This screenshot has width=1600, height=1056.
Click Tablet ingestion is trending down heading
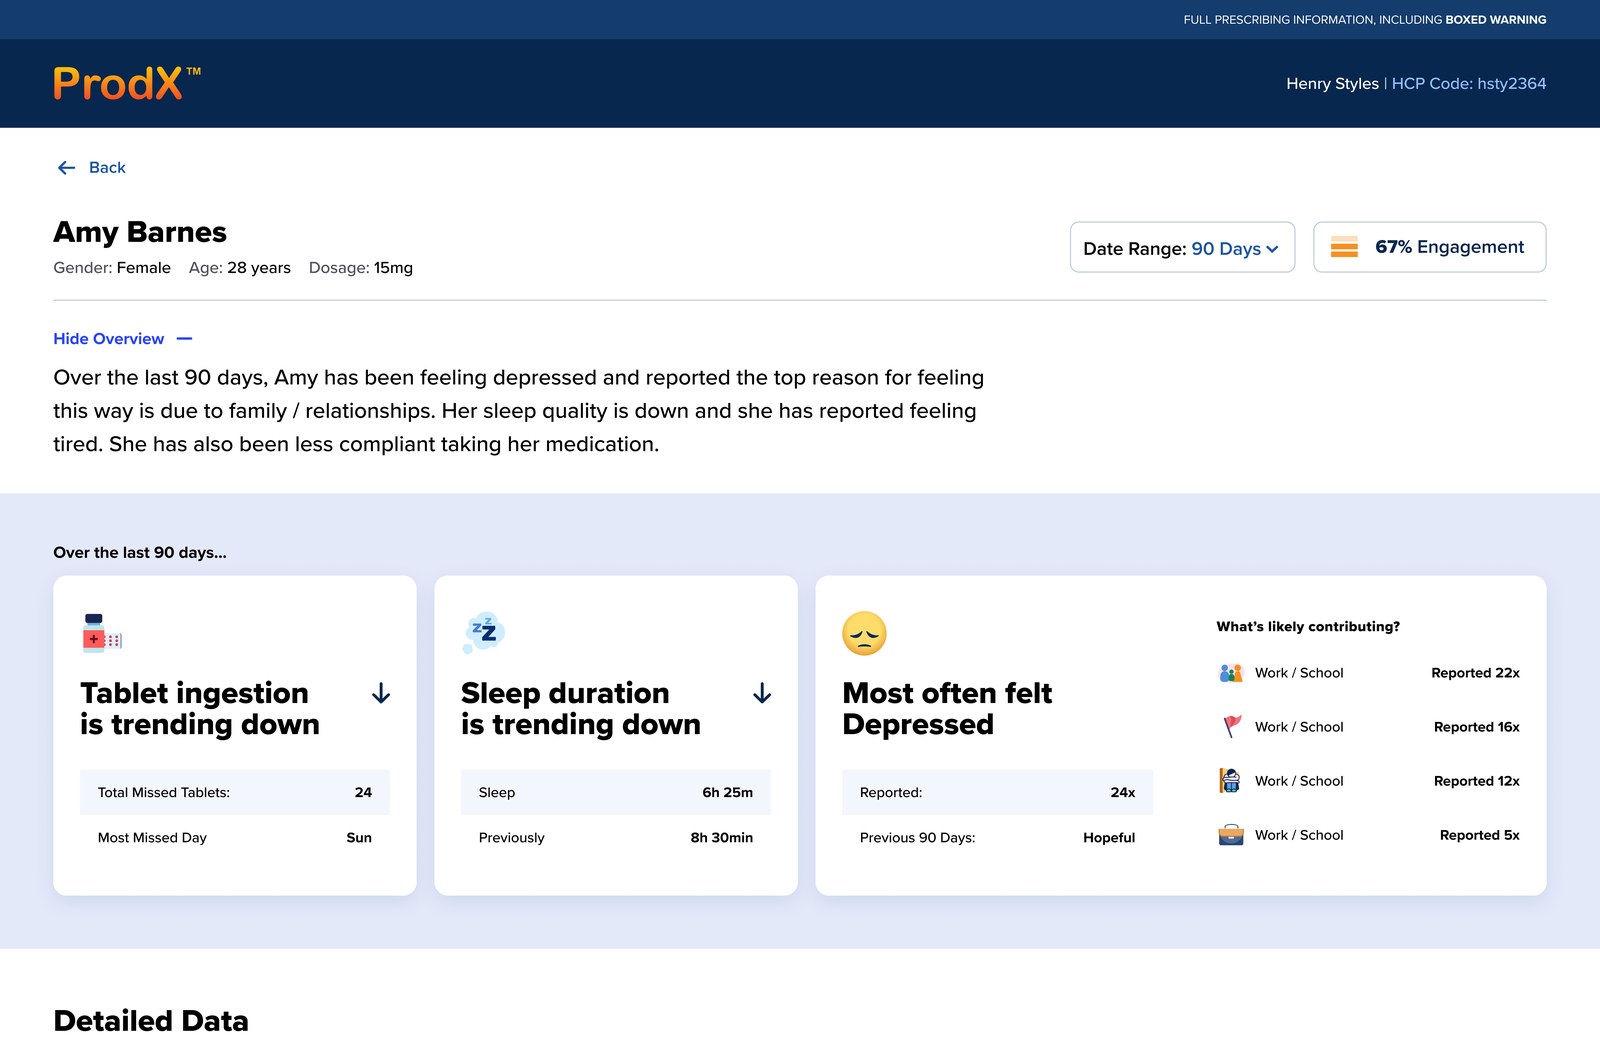click(200, 708)
